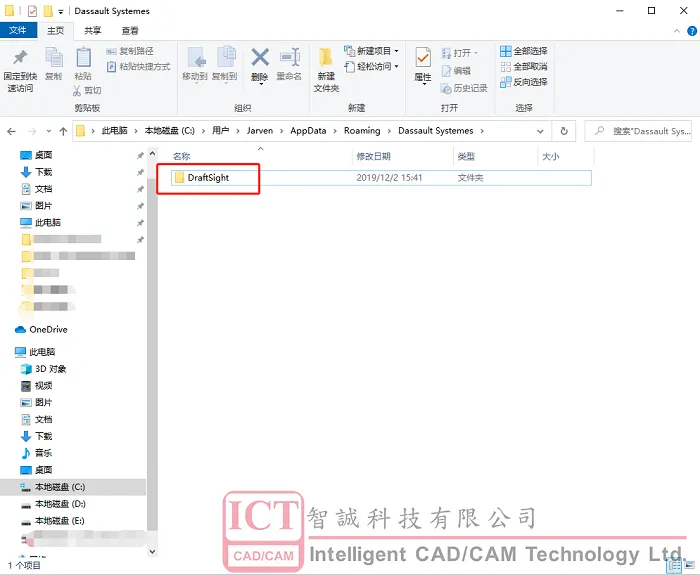Click the Up one level arrow

pyautogui.click(x=63, y=131)
